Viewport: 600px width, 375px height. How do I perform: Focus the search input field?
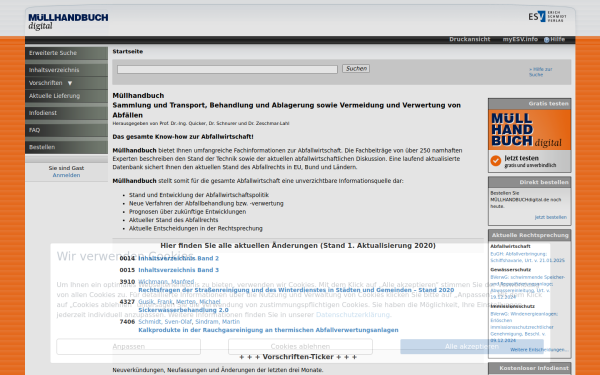227,69
